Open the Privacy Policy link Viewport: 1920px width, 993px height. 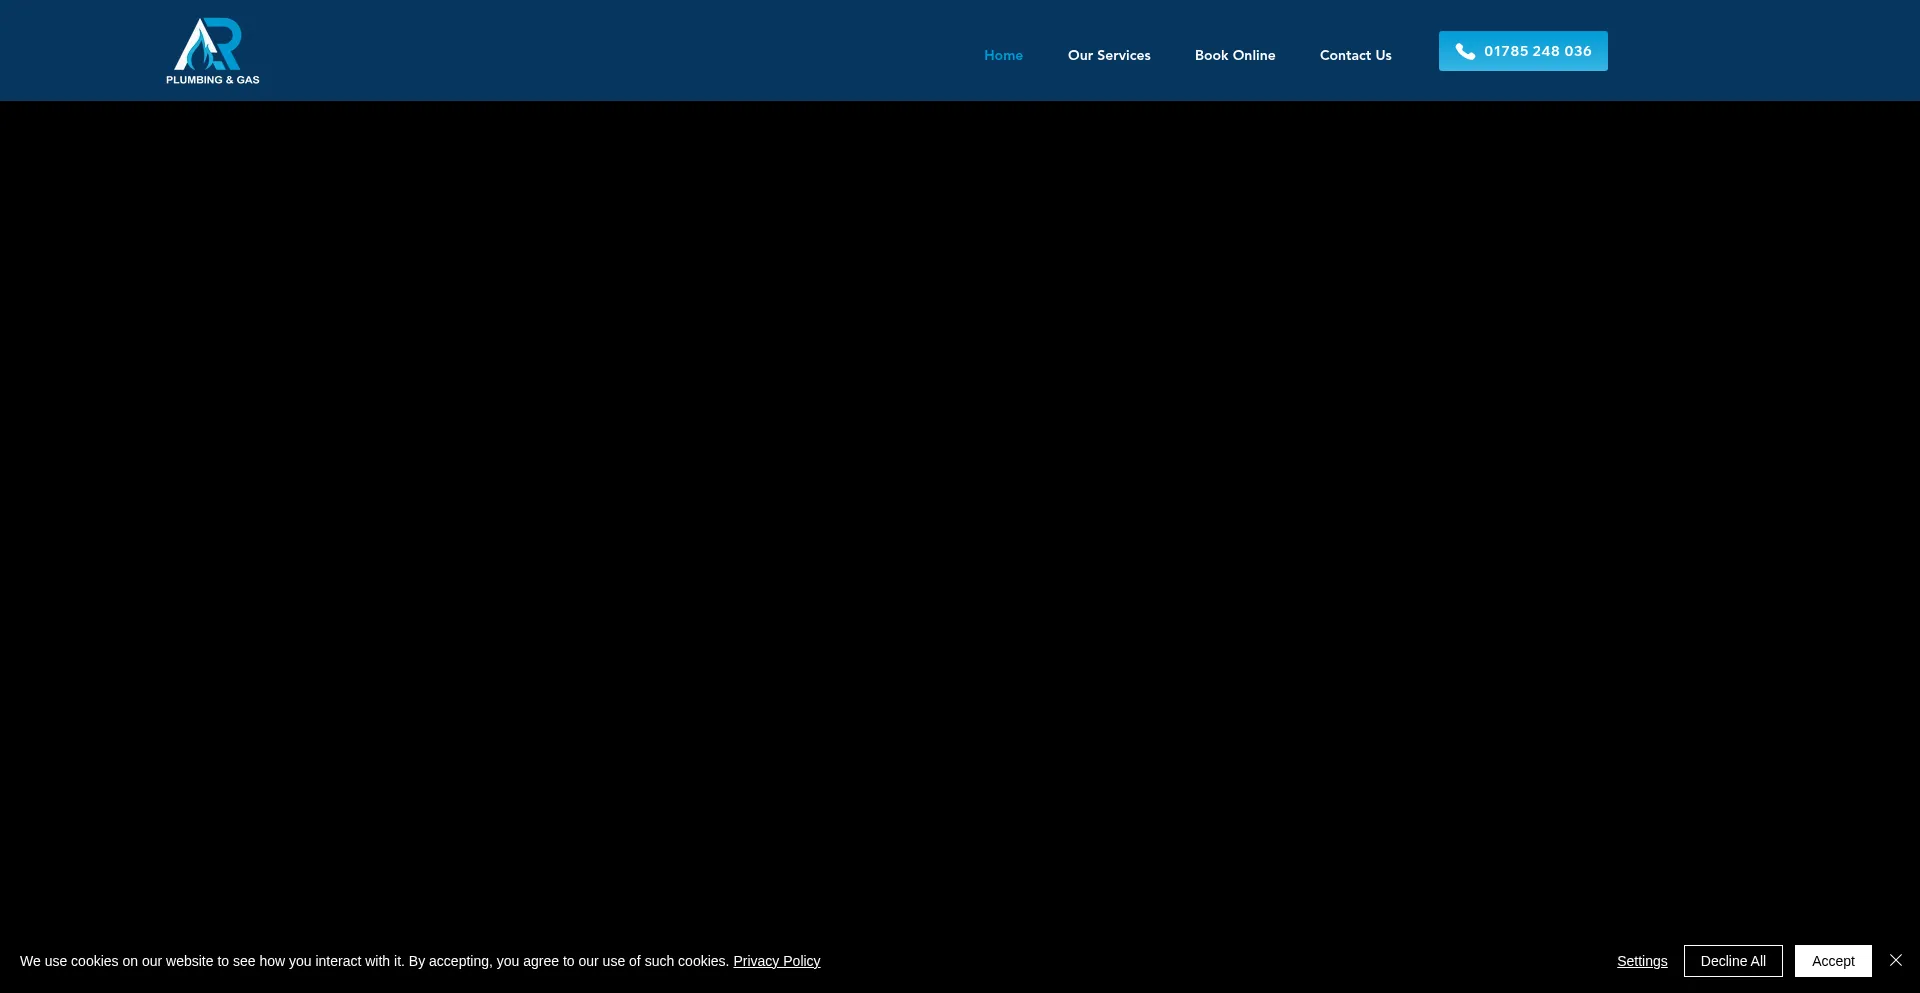[x=776, y=961]
